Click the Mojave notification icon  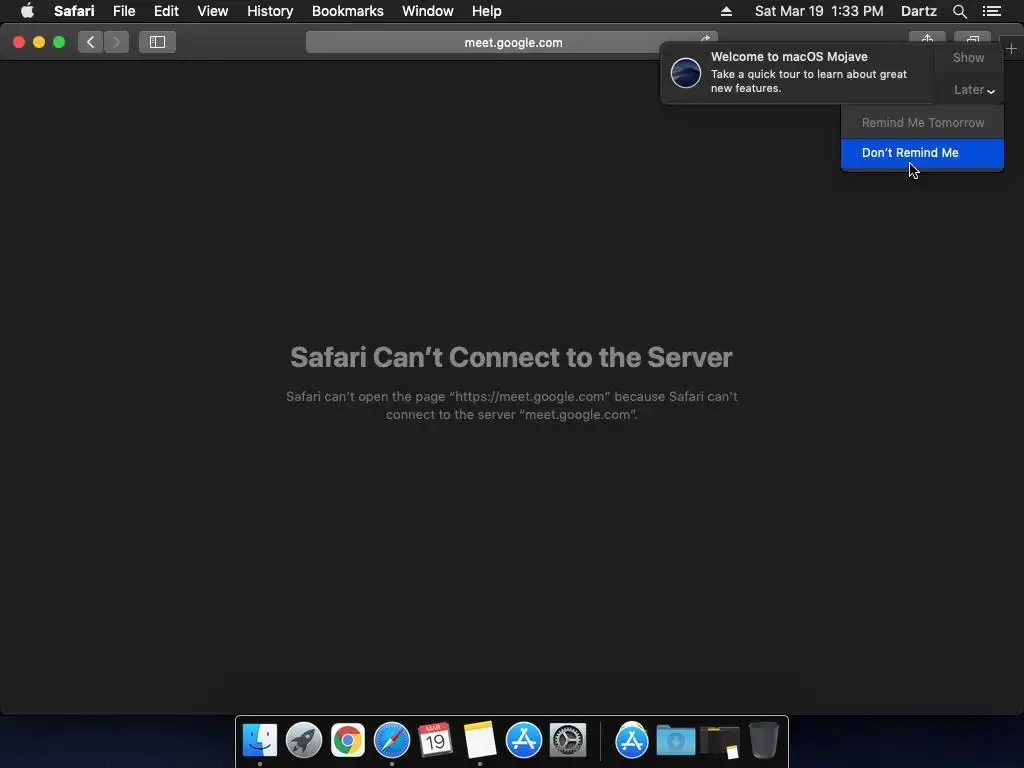(x=686, y=72)
